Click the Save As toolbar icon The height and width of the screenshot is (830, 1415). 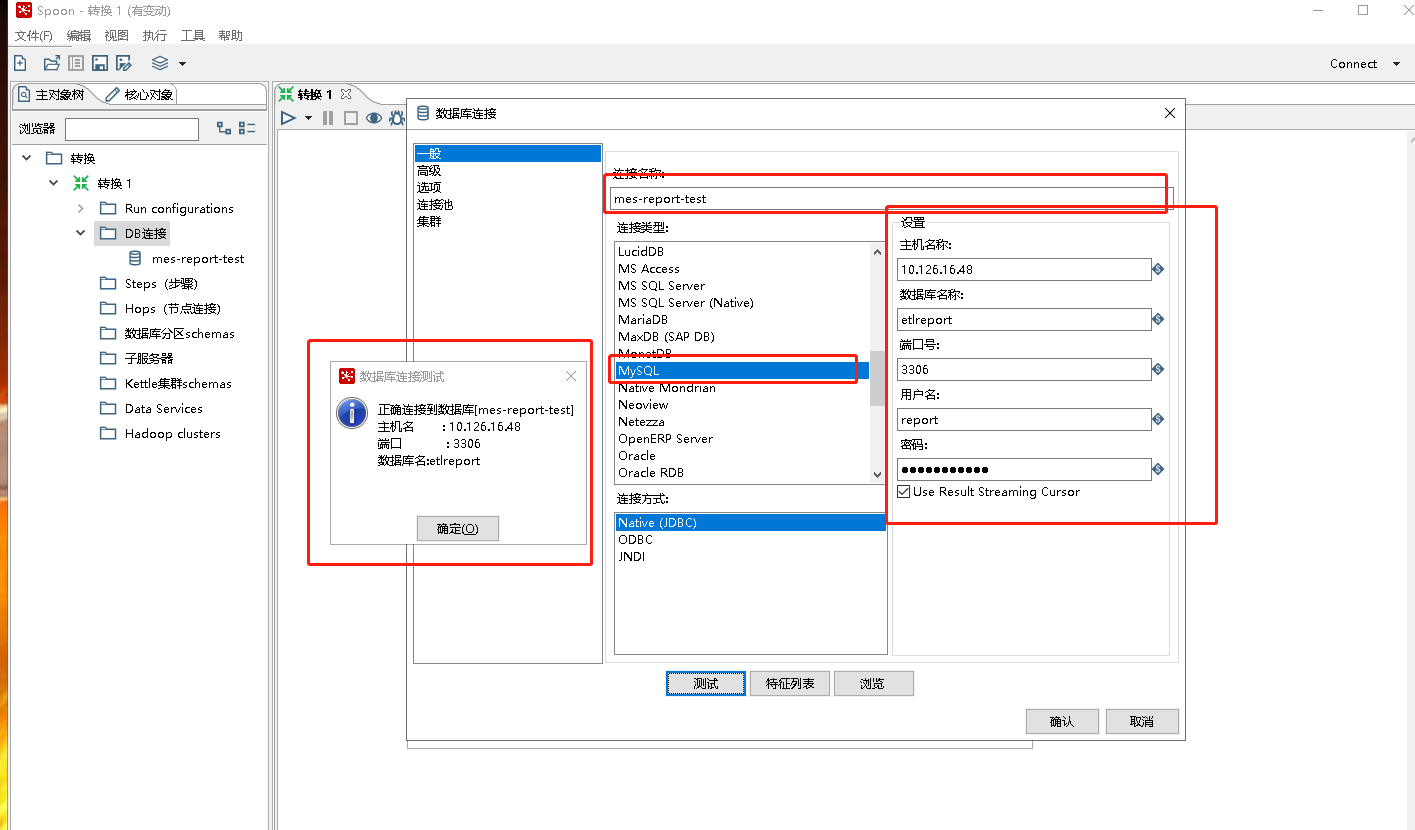[x=124, y=63]
